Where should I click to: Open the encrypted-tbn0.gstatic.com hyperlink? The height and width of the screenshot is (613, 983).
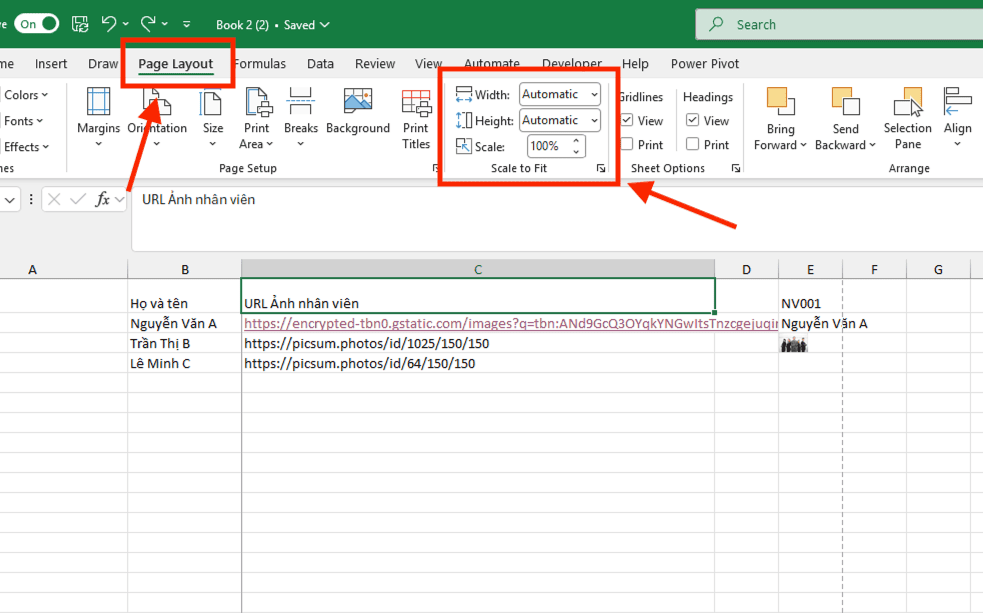coord(510,323)
